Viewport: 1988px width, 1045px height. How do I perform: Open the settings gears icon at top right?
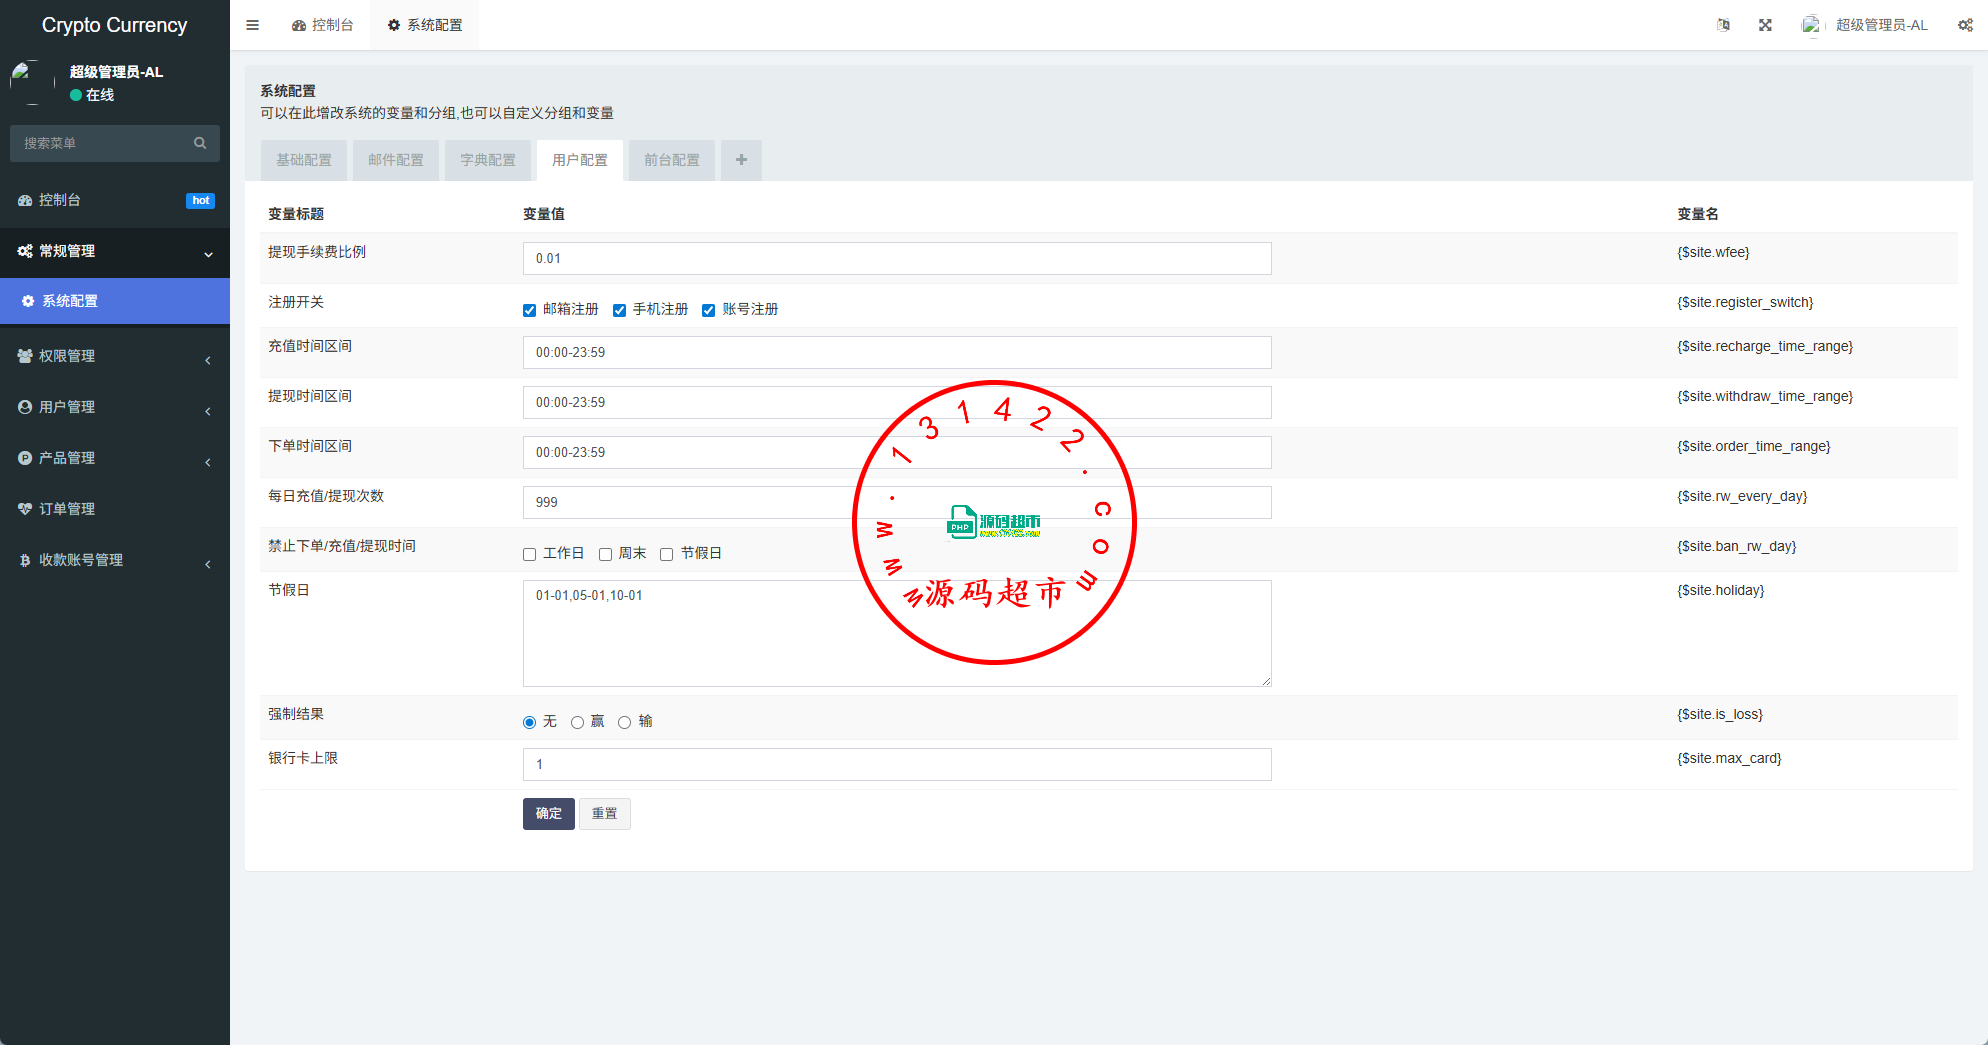pos(1965,25)
